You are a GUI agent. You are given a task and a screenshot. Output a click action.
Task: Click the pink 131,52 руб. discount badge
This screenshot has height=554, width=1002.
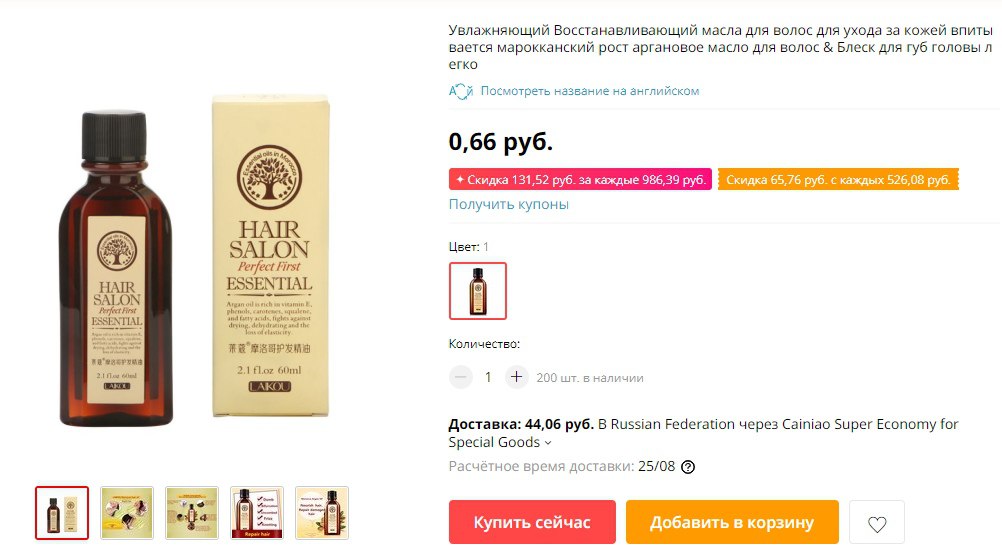(x=580, y=180)
